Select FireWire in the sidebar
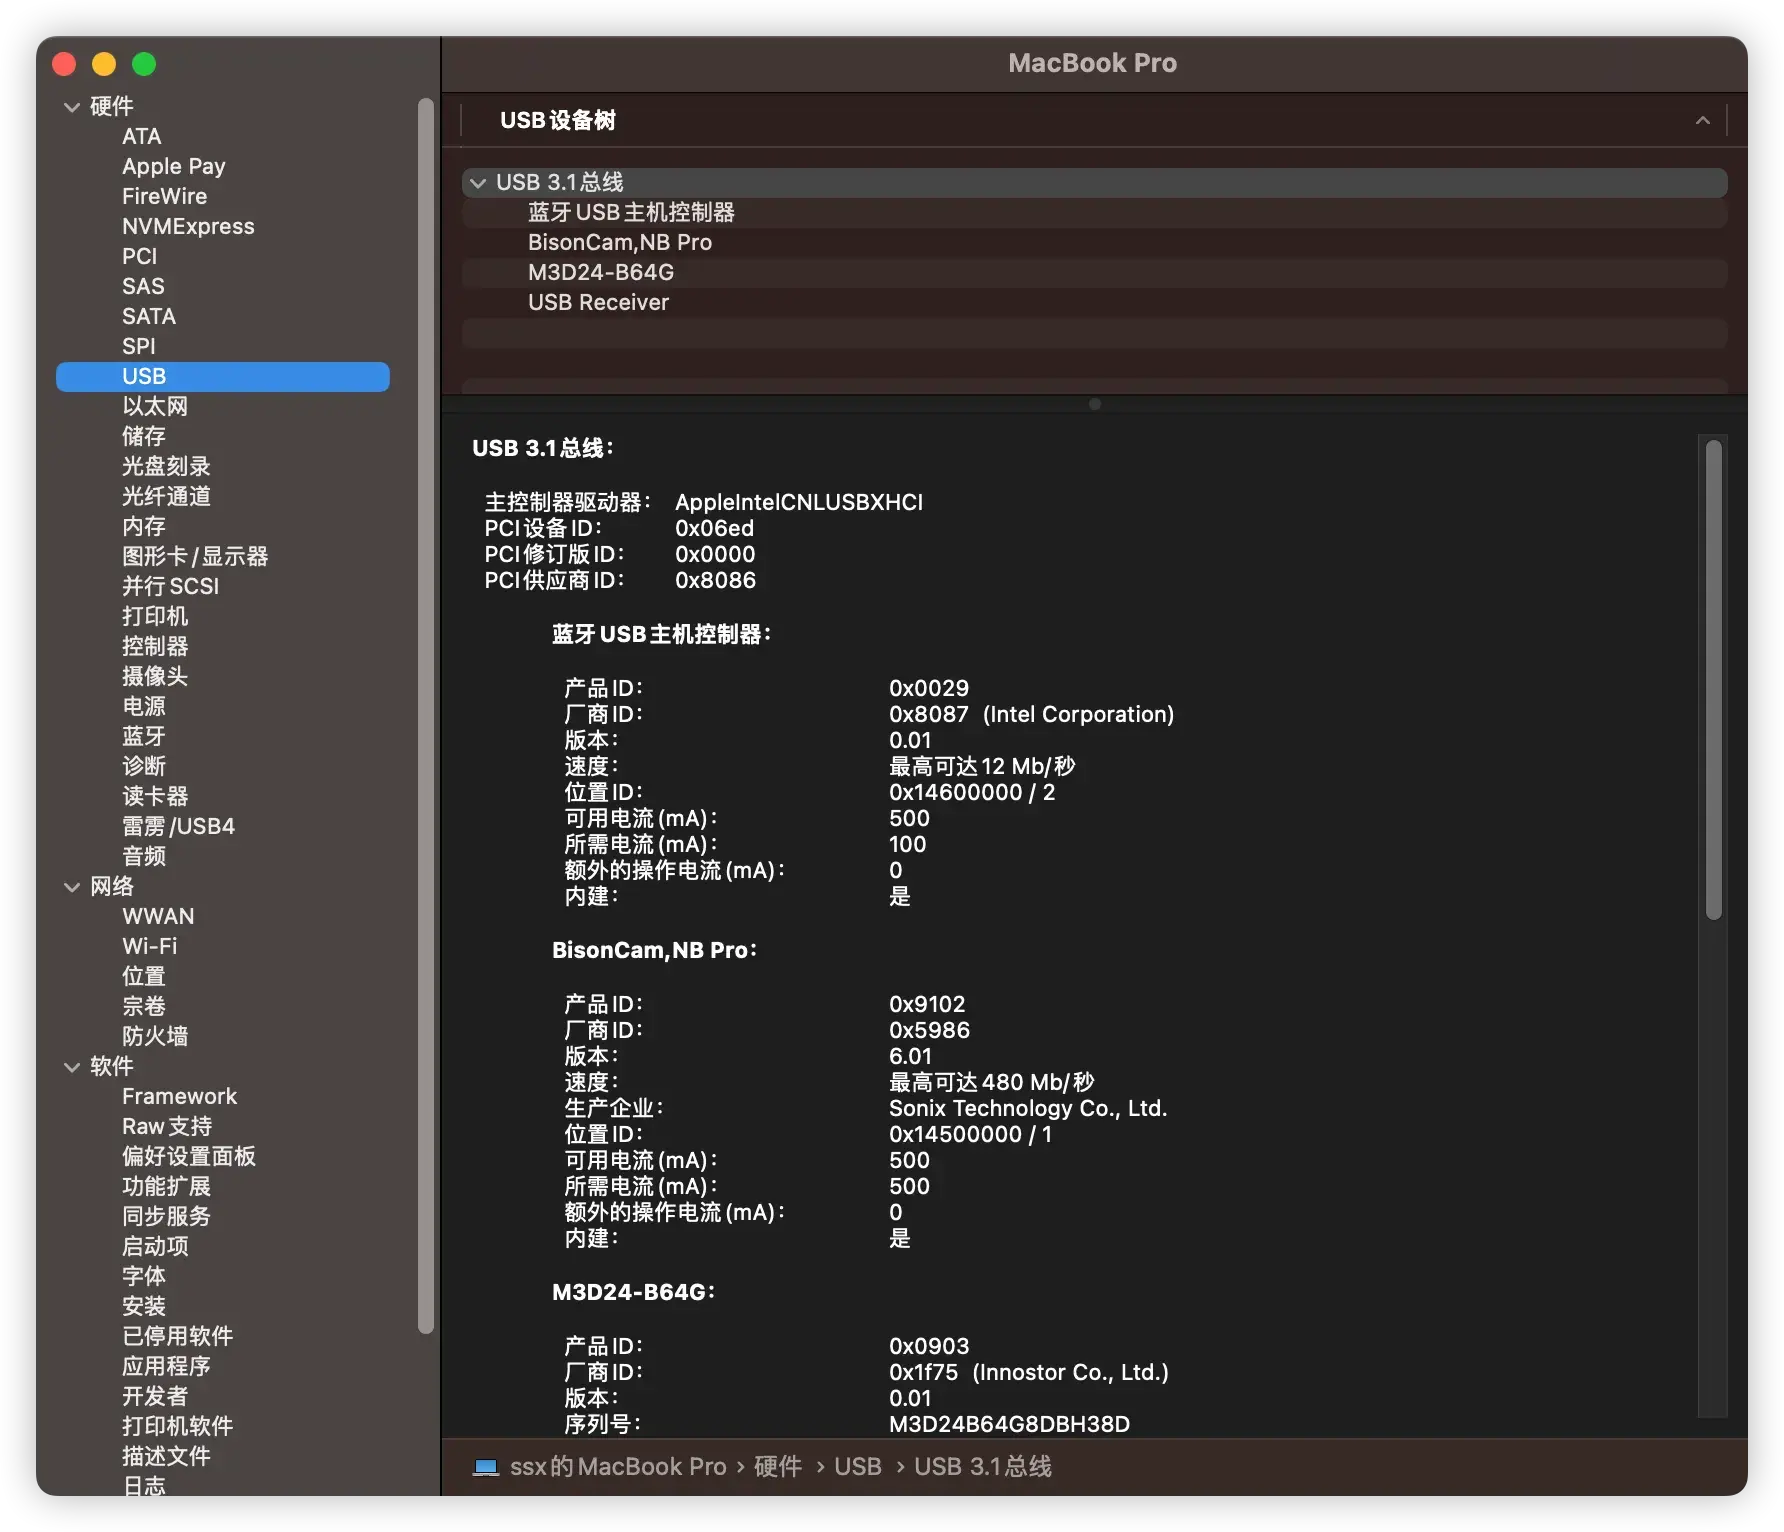The image size is (1784, 1532). click(x=165, y=196)
